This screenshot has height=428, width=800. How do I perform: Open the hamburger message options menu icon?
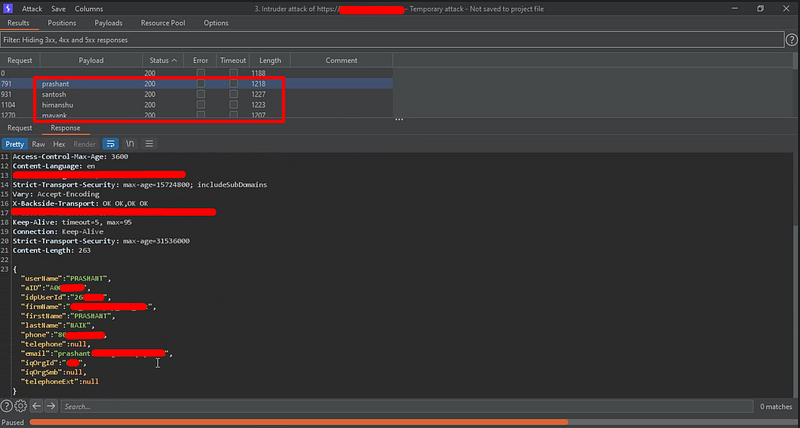click(x=149, y=144)
